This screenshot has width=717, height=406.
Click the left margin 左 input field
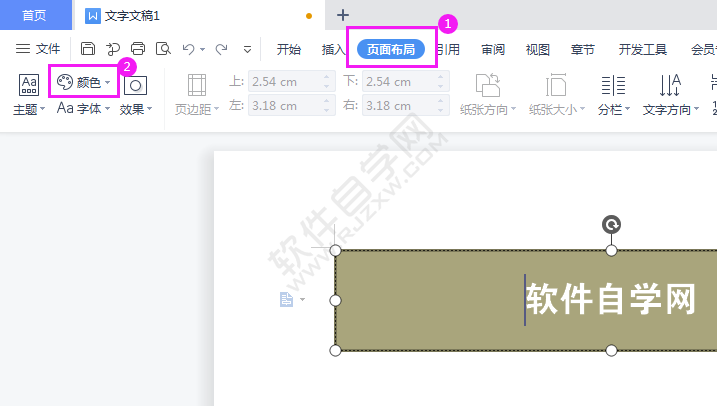coord(292,106)
